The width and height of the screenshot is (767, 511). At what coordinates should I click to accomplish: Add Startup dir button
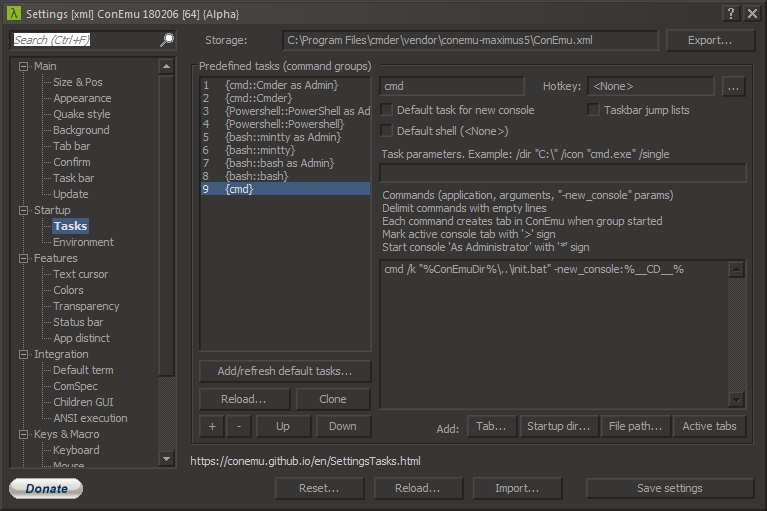tap(558, 426)
